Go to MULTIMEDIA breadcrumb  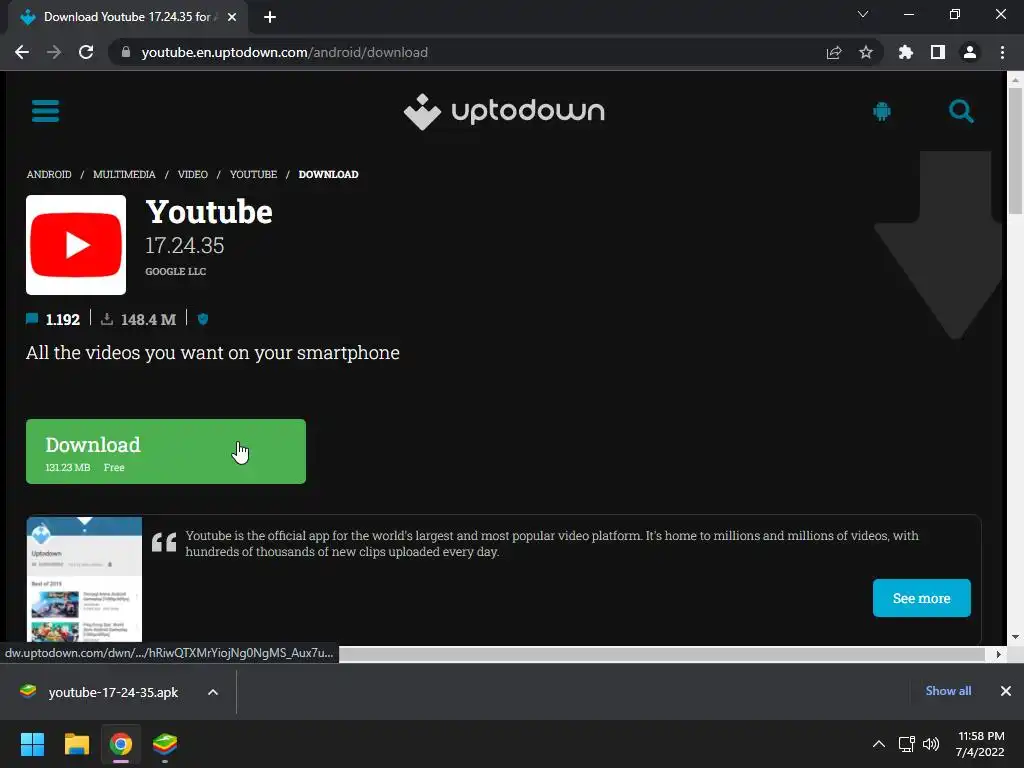tap(124, 174)
